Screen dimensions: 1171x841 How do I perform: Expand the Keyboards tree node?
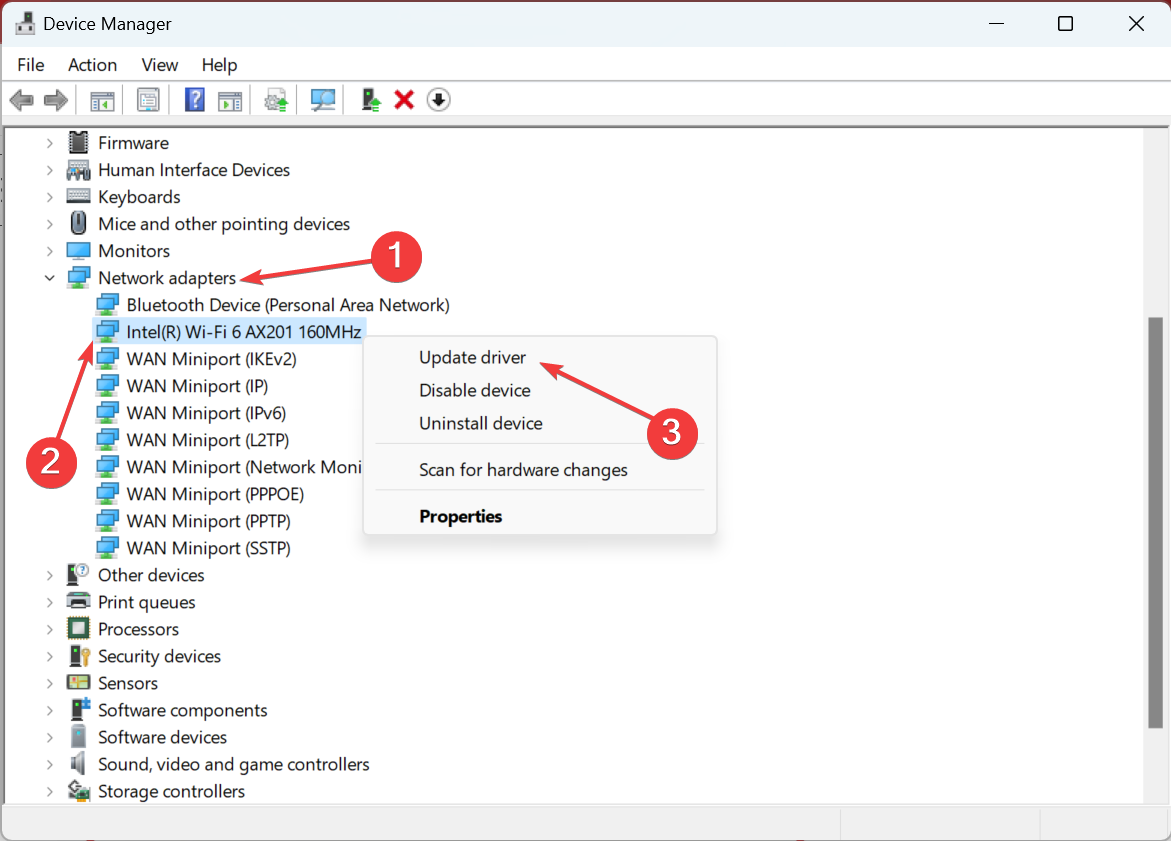coord(49,196)
